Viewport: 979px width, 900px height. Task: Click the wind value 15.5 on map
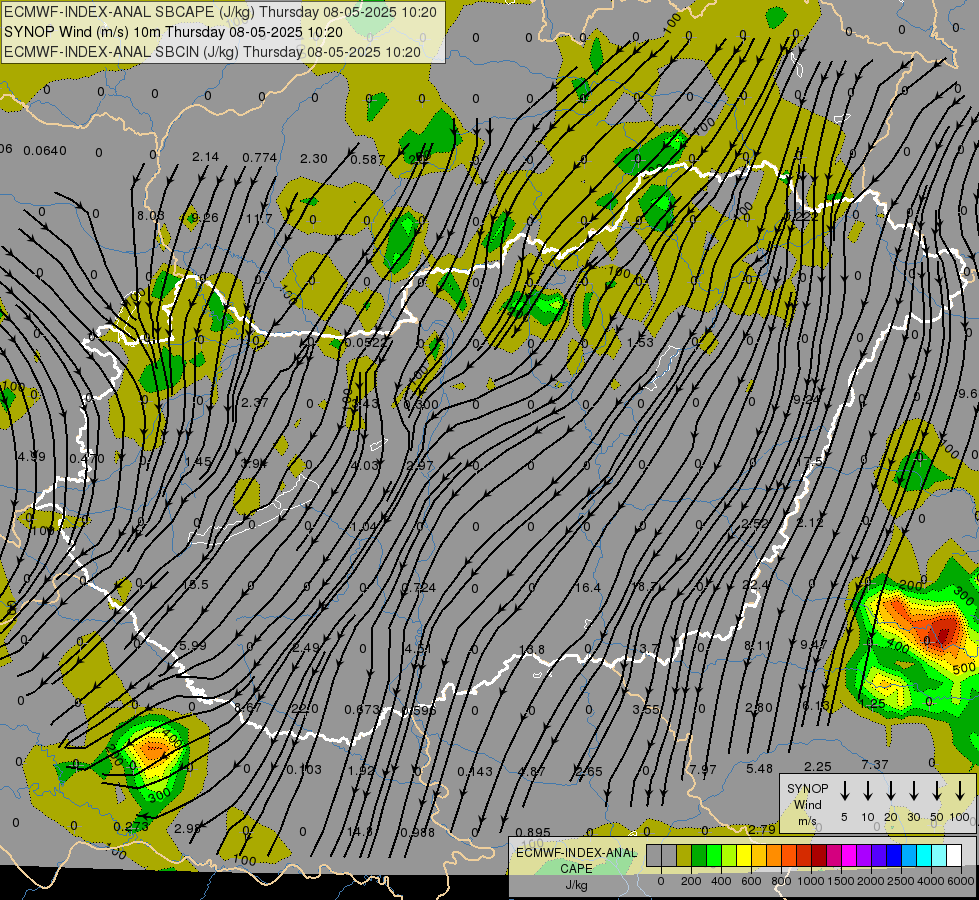(195, 585)
